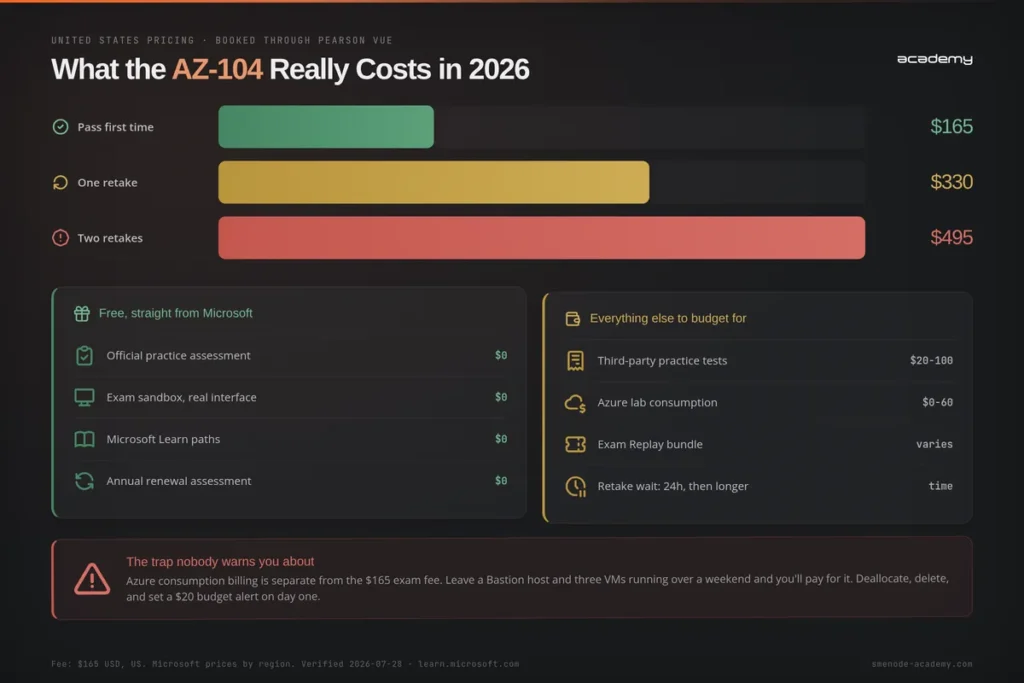The width and height of the screenshot is (1024, 683).
Task: Click the warning triangle icon in the trap box
Action: tap(92, 579)
